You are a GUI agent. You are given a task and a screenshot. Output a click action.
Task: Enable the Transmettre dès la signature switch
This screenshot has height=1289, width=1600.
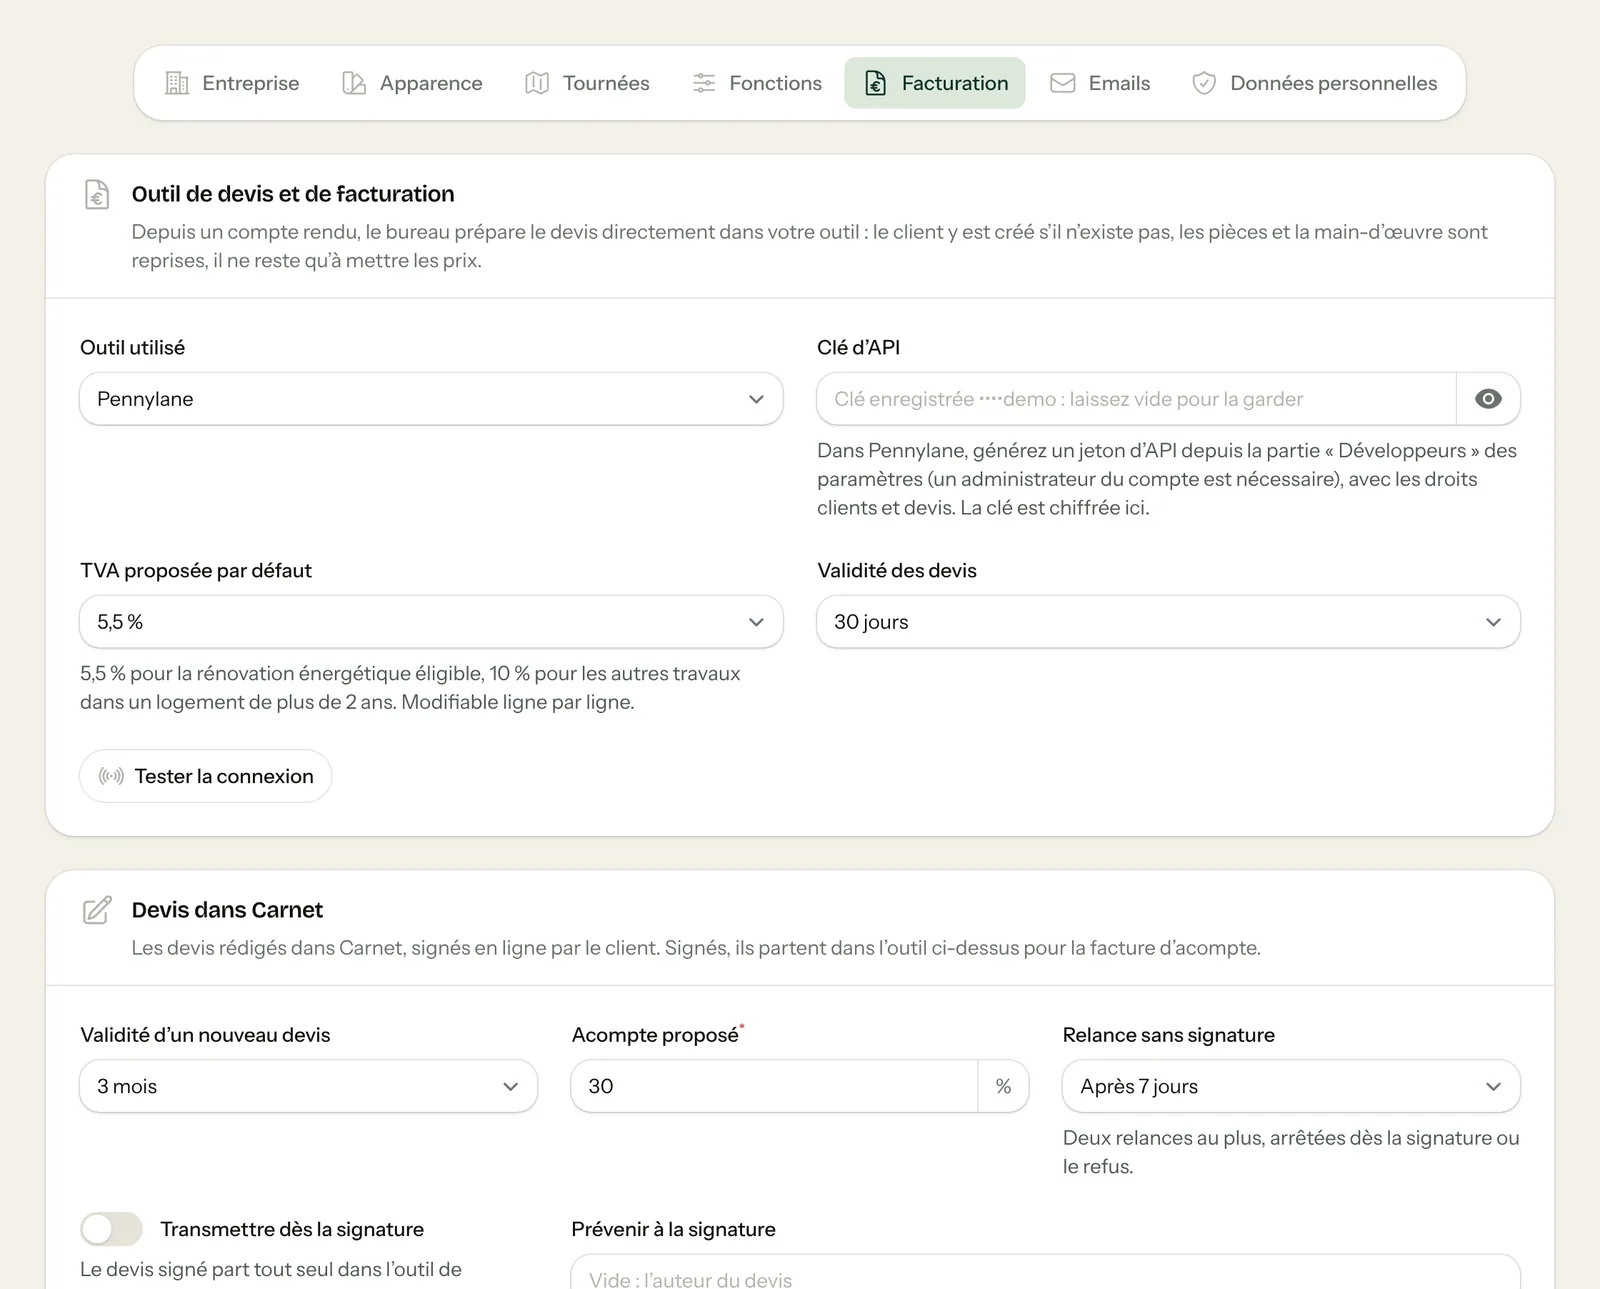pos(111,1229)
